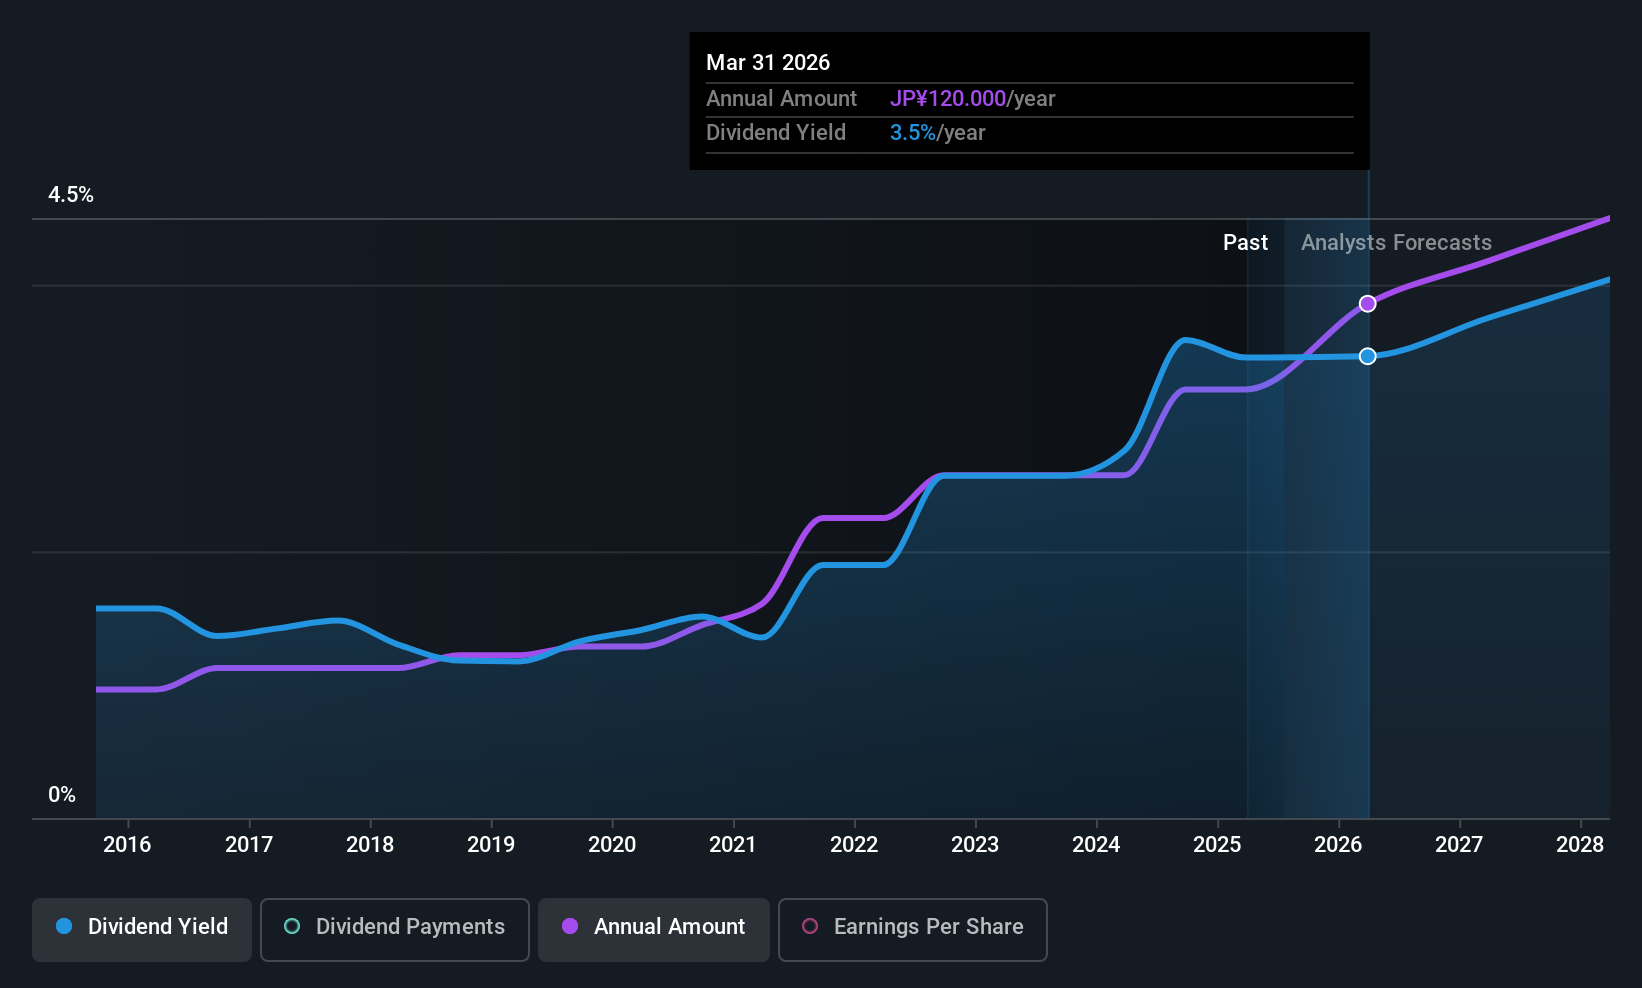Click the 2017 x-axis label
Image resolution: width=1642 pixels, height=988 pixels.
249,845
